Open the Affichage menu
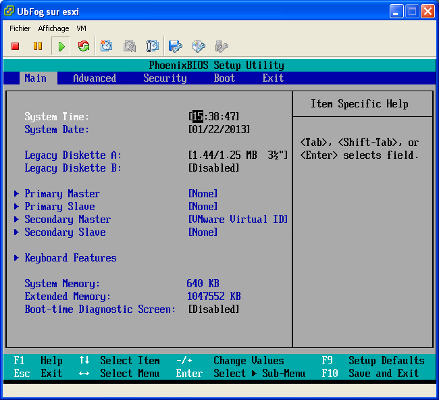 53,28
